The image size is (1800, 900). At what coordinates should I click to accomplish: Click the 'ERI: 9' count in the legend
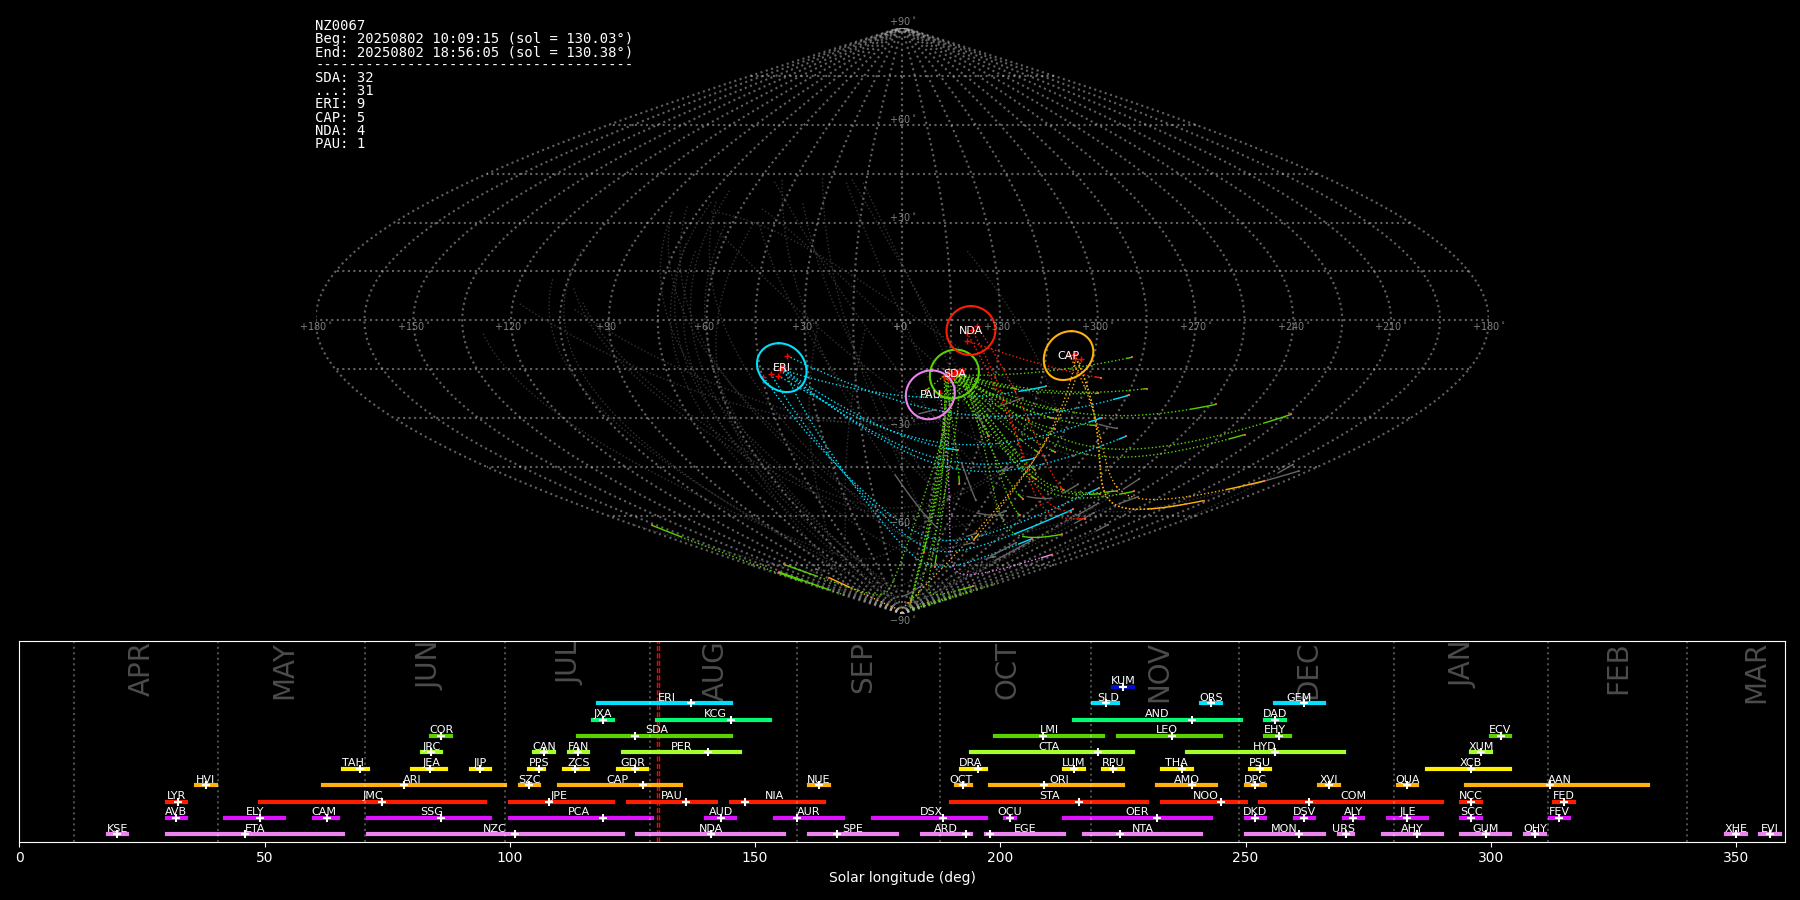coord(340,104)
